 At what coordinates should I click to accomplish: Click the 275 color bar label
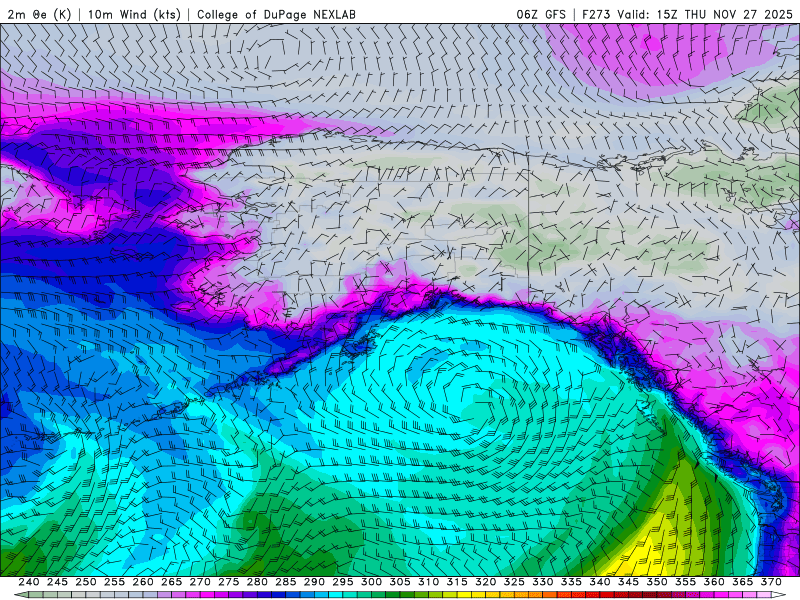229,582
